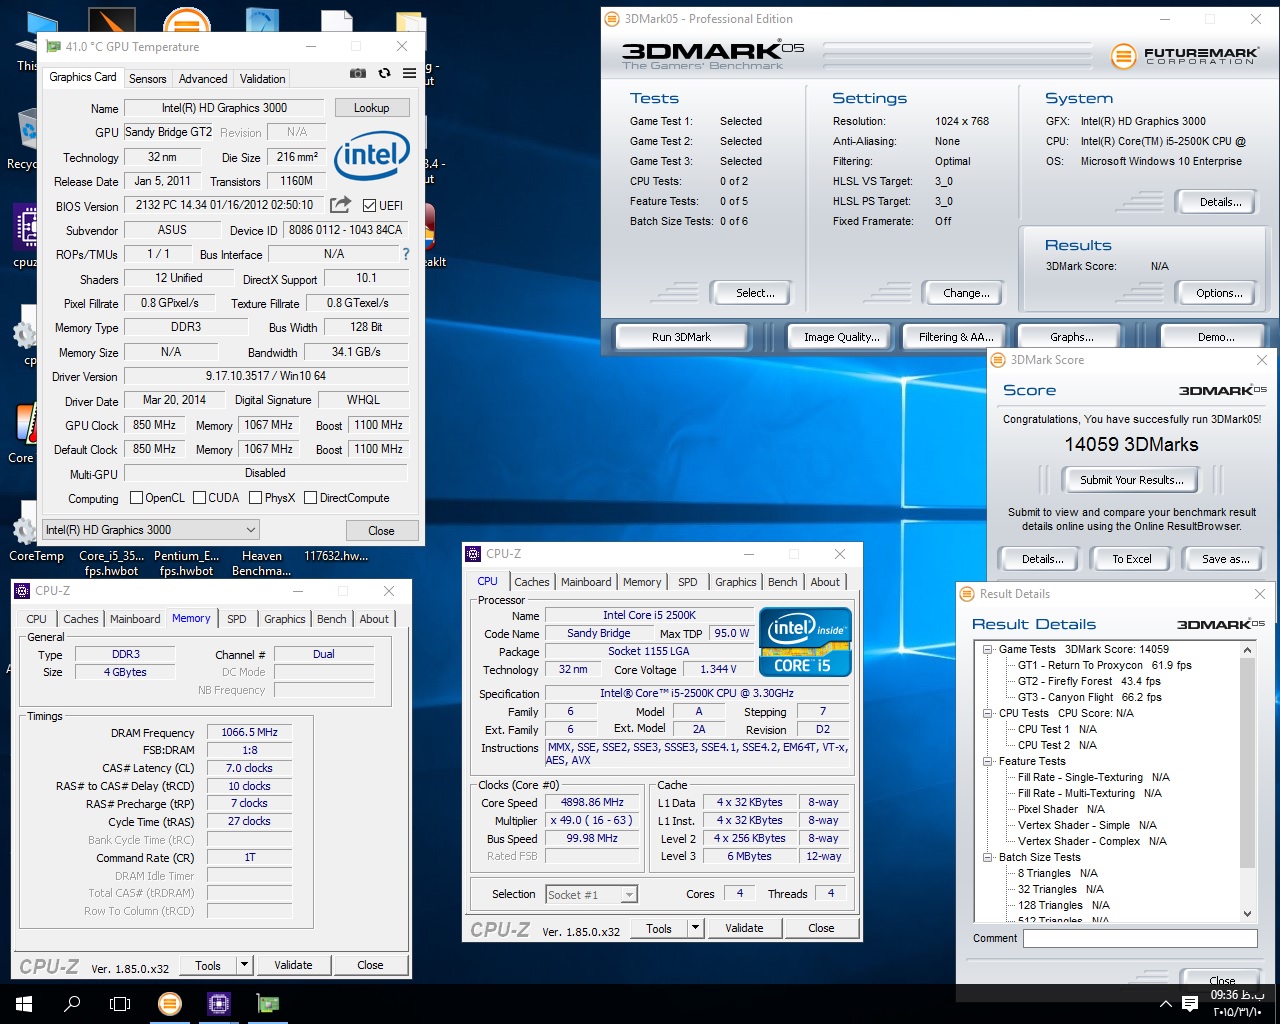Click Result Details scrollbar up arrow
This screenshot has width=1280, height=1024.
pos(1247,650)
